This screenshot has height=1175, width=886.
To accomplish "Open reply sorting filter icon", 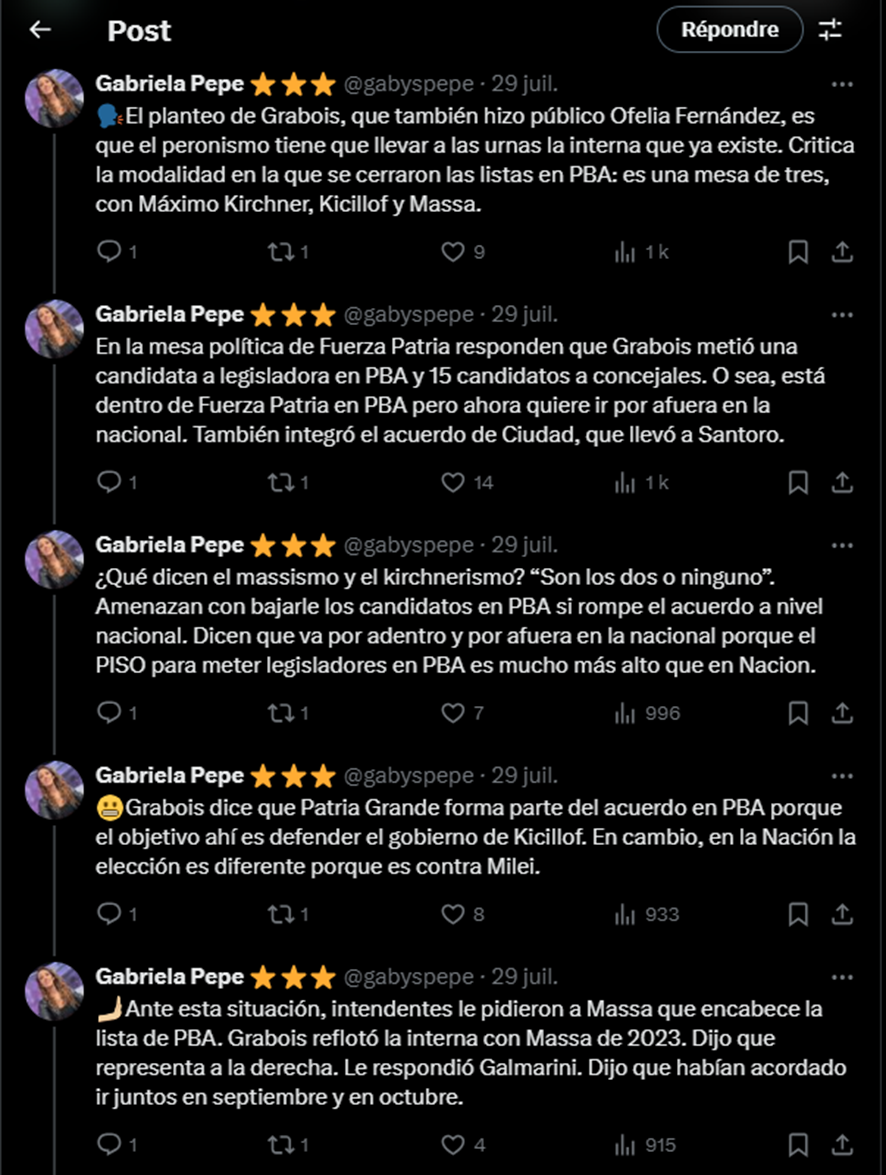I will [x=830, y=30].
